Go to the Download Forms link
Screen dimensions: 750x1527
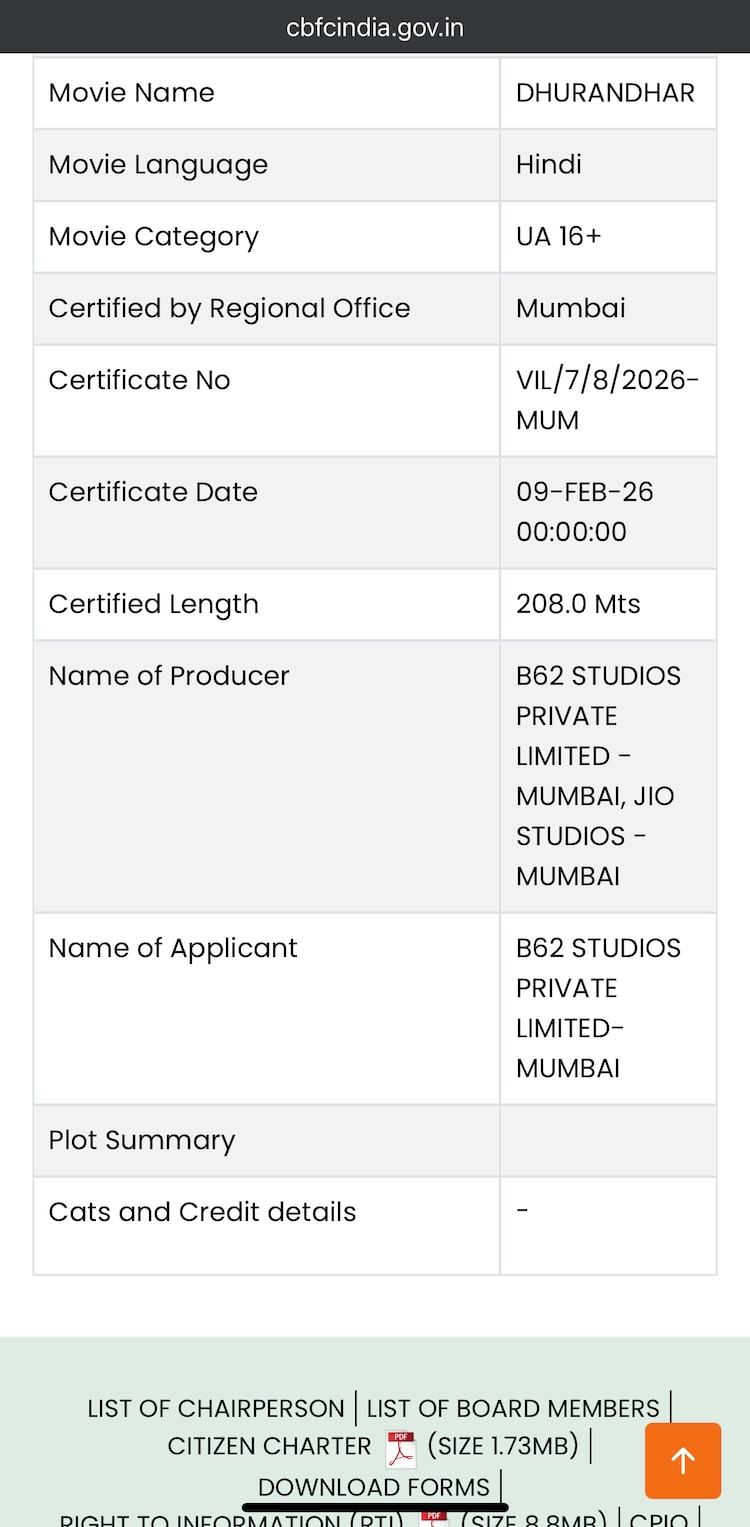[374, 1486]
